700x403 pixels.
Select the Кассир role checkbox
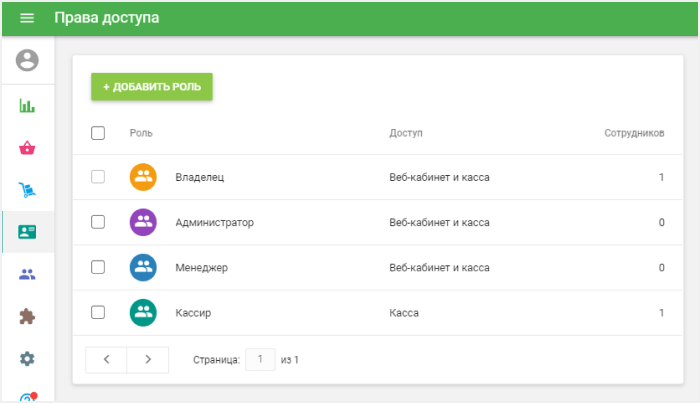98,312
